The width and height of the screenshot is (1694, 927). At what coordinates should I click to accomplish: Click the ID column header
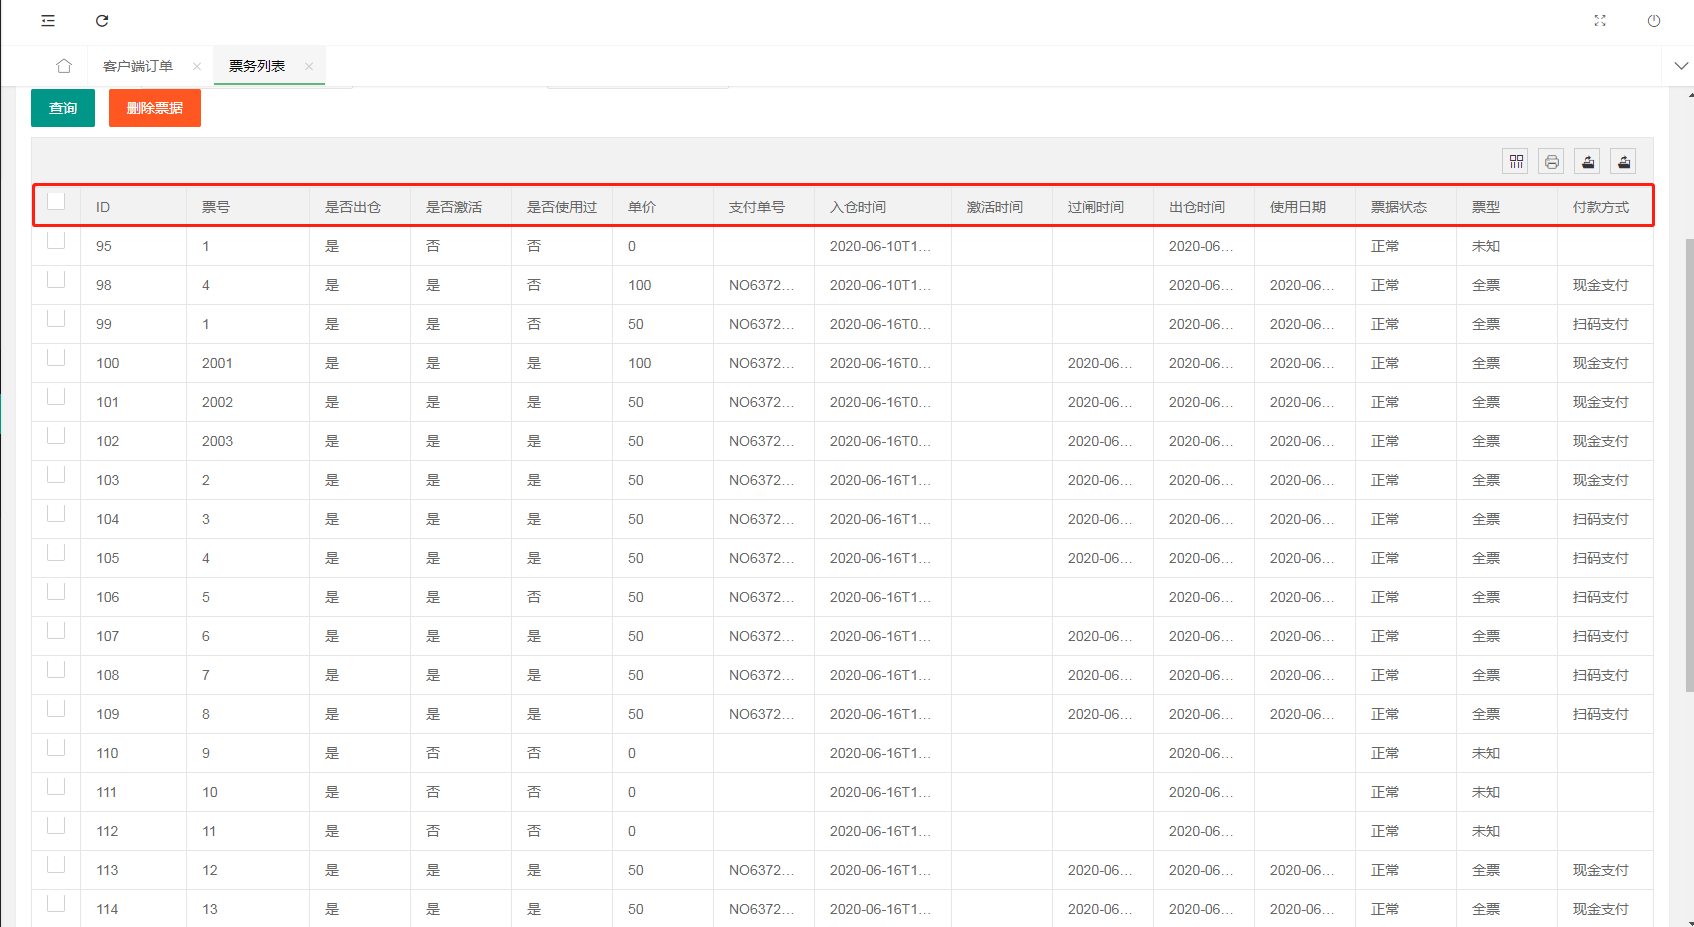103,207
